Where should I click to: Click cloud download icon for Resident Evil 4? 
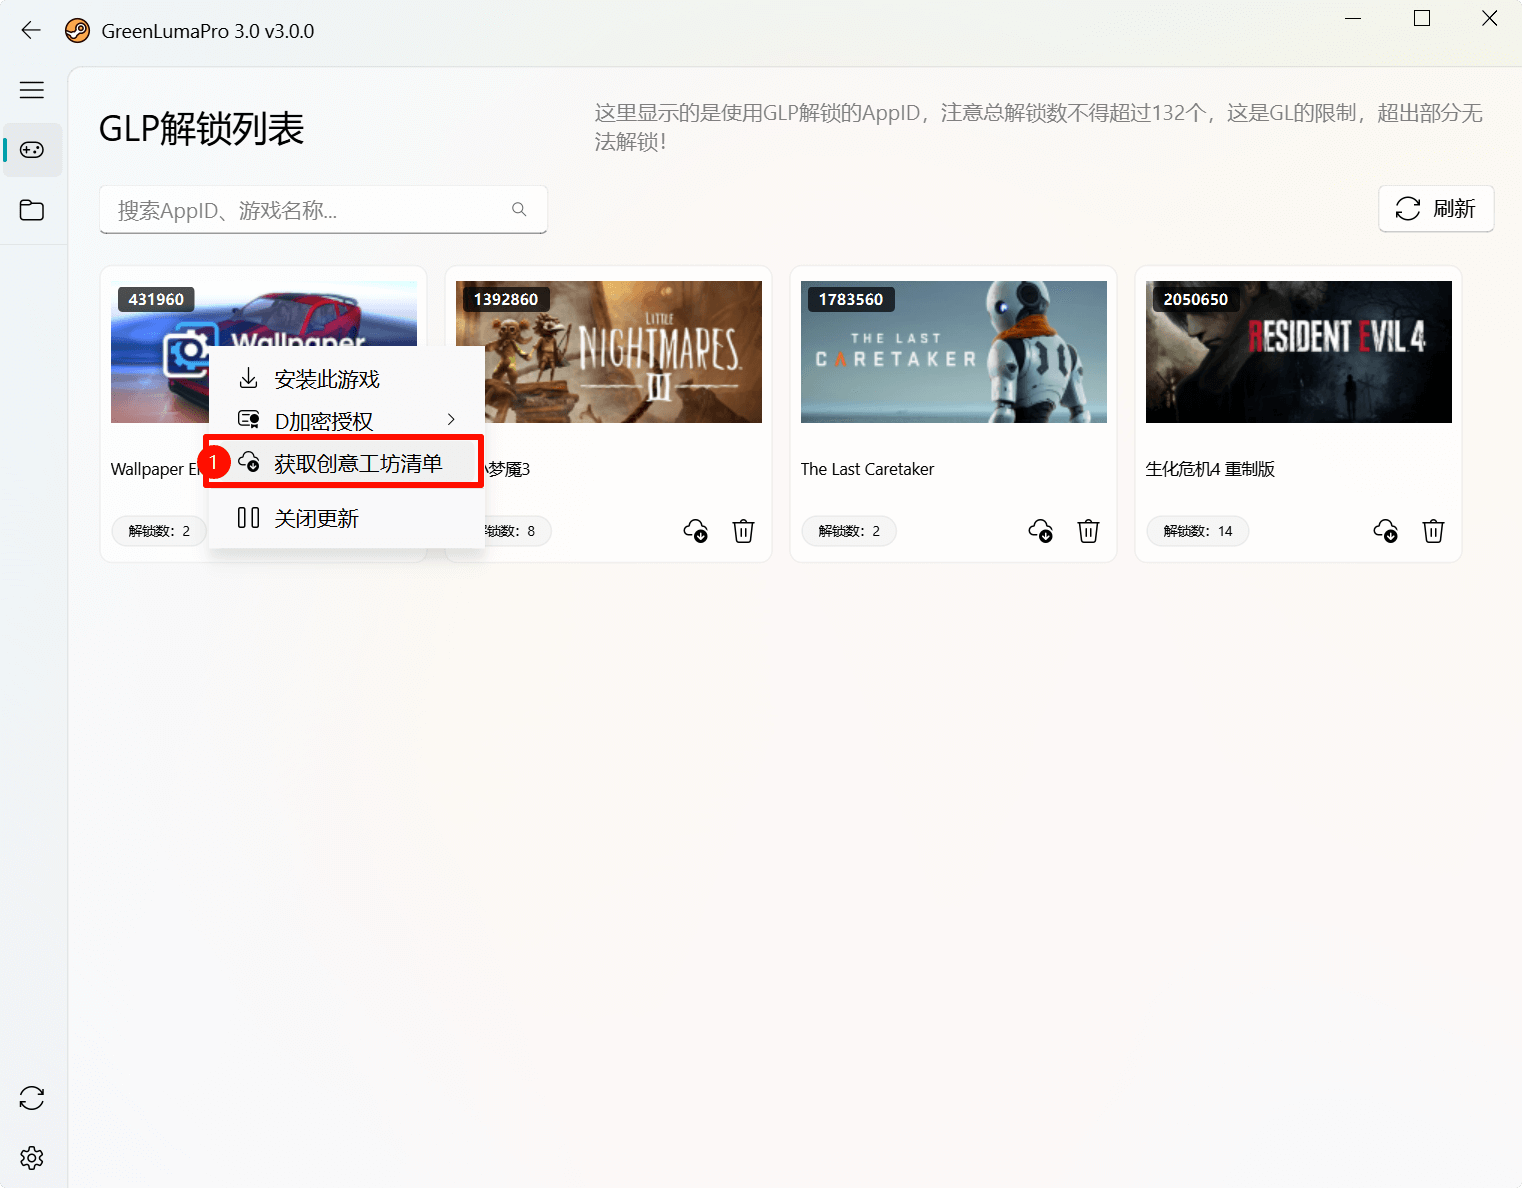coord(1385,531)
